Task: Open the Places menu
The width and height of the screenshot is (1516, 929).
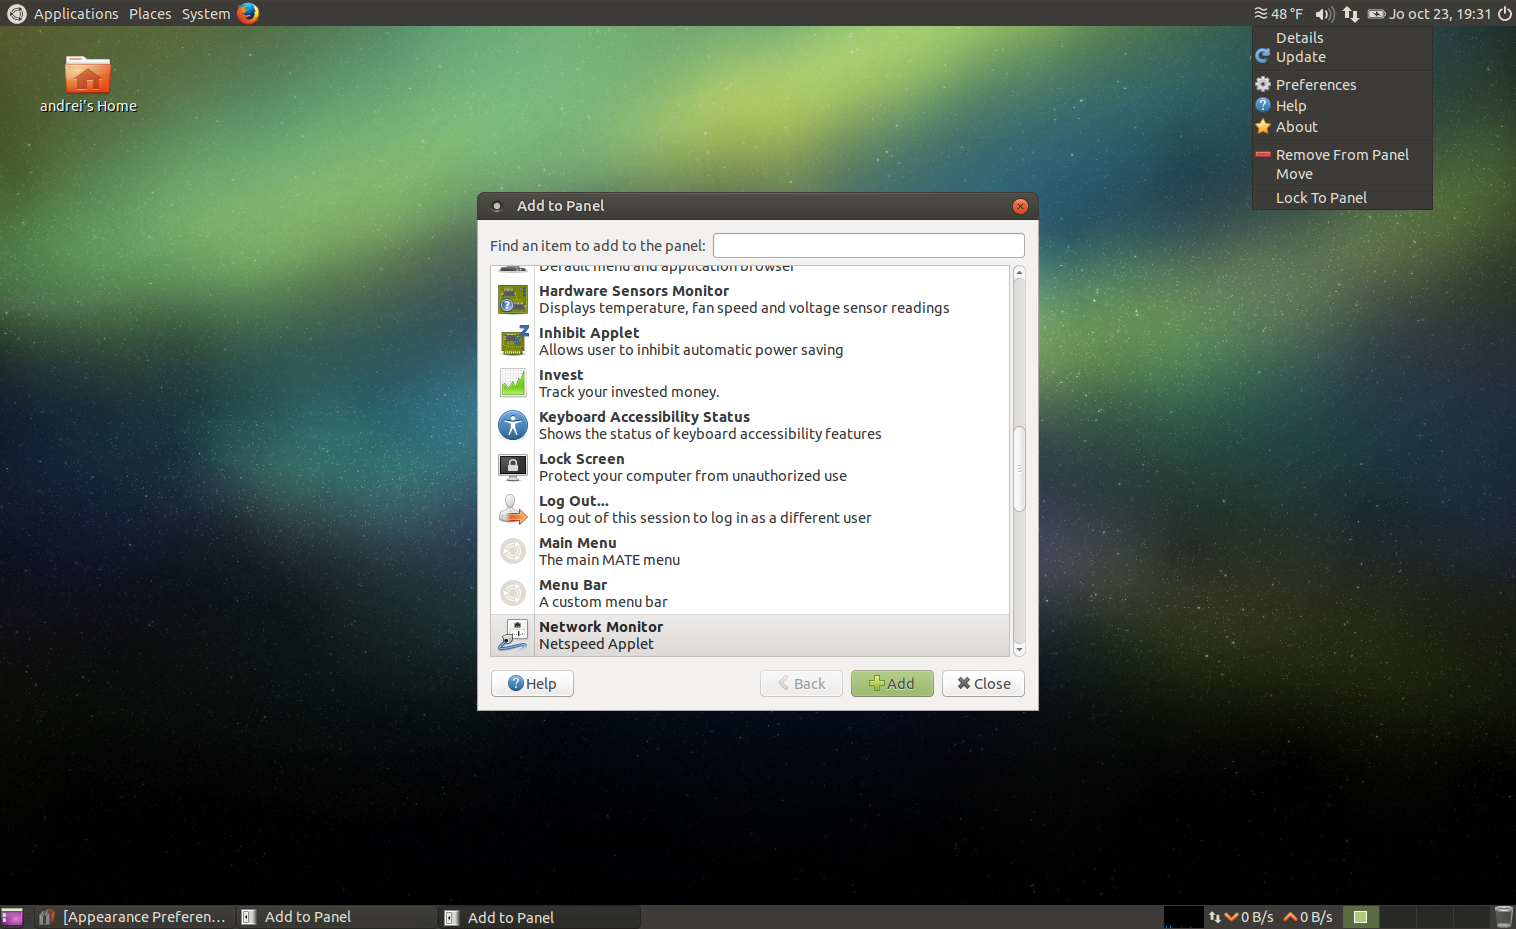Action: point(150,13)
